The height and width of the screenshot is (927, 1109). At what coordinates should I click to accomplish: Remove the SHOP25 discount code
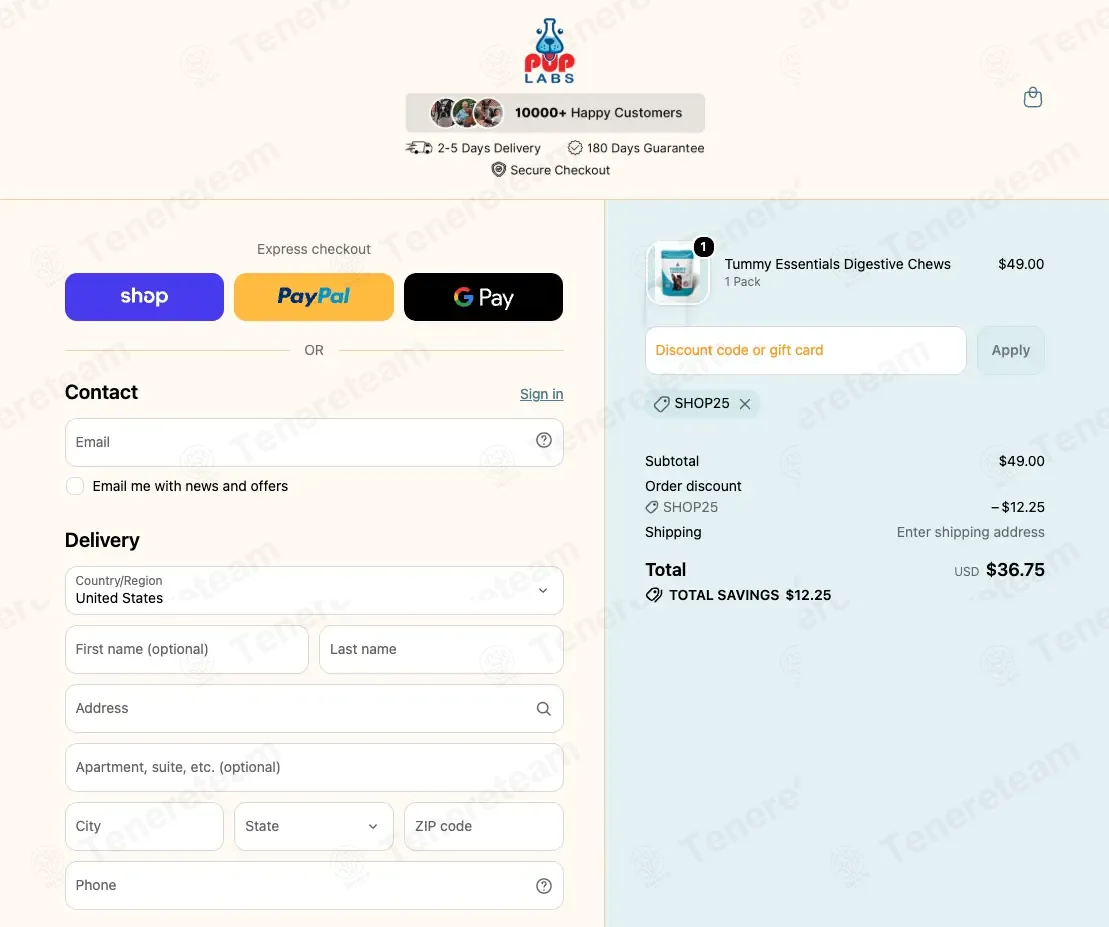click(x=745, y=404)
